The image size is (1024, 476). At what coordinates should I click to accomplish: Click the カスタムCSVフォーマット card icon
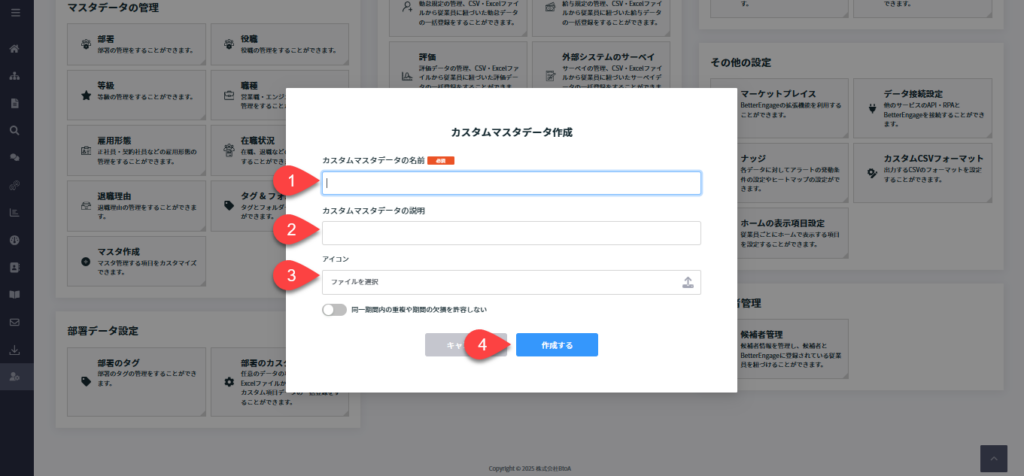(x=872, y=173)
